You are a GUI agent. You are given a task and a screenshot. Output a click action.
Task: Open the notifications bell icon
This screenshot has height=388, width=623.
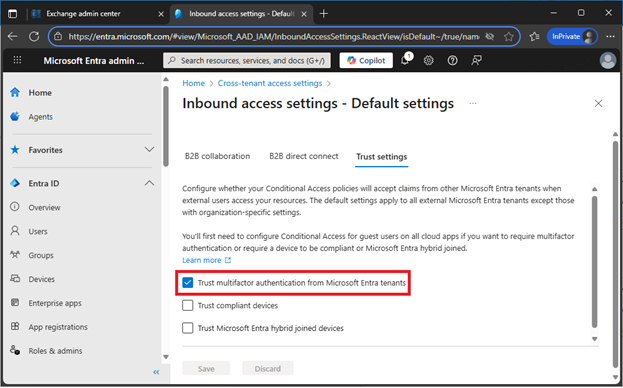coord(405,60)
